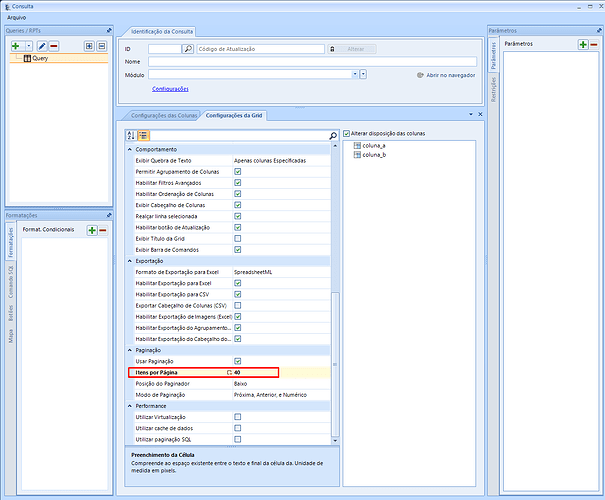This screenshot has height=500, width=605.
Task: Click the red minus delete query icon
Action: 53,46
